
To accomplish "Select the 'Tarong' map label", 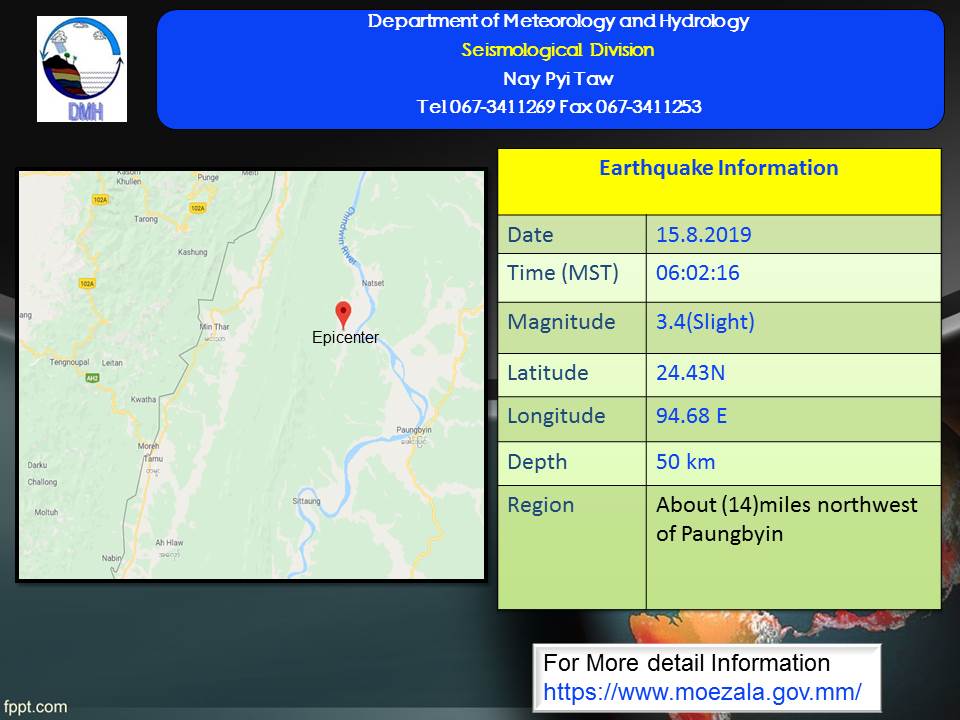I will pos(146,219).
